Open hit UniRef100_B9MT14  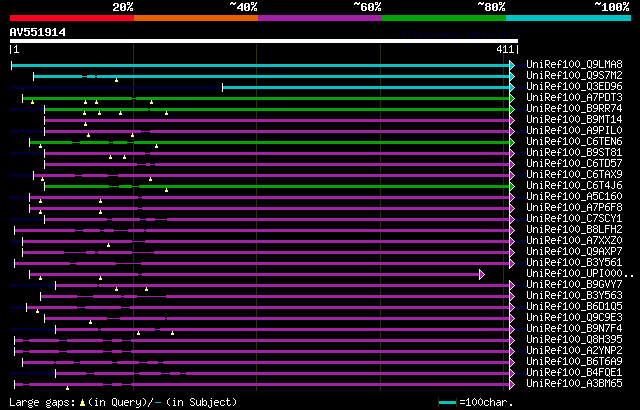tap(574, 120)
